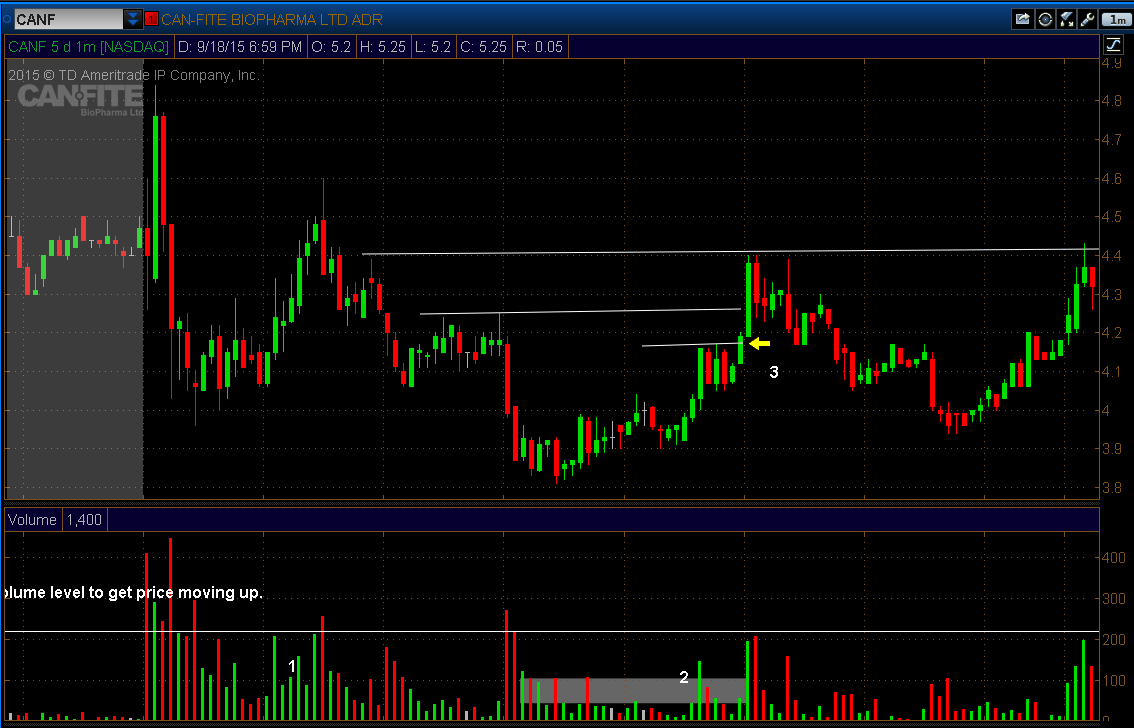The image size is (1134, 728).
Task: Click the 3.8 price axis label
Action: point(1112,488)
